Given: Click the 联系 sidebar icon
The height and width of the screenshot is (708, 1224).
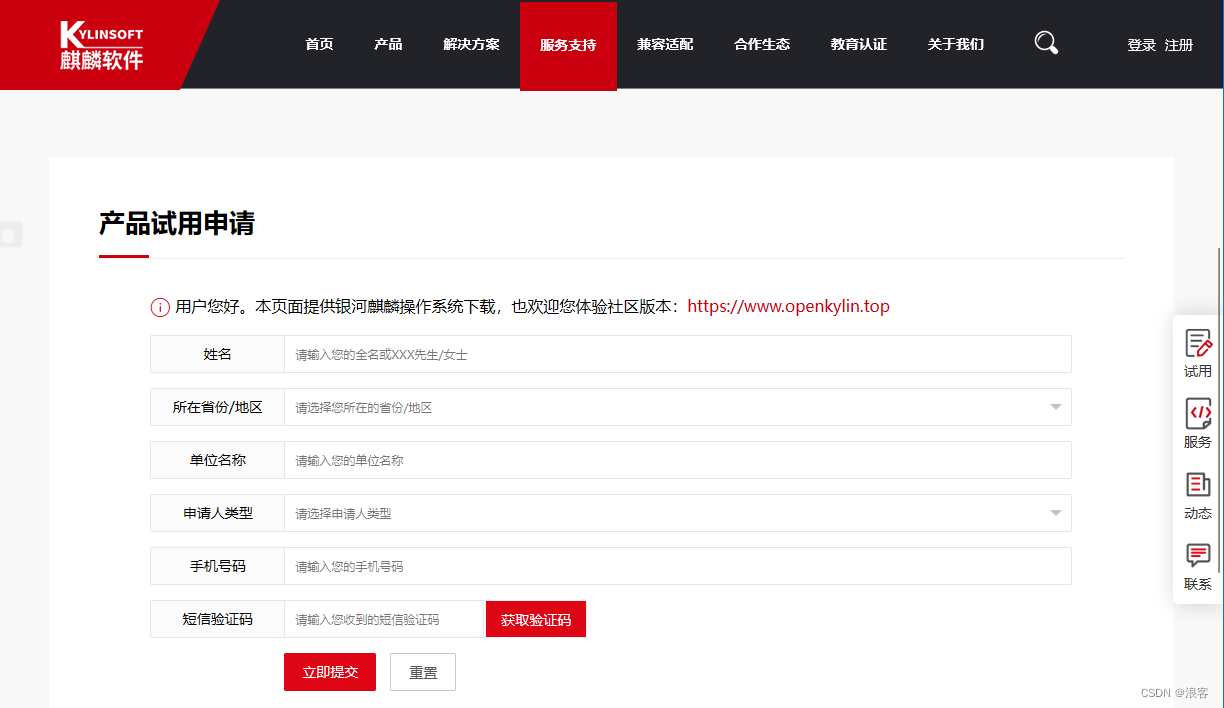Looking at the screenshot, I should click(x=1197, y=566).
